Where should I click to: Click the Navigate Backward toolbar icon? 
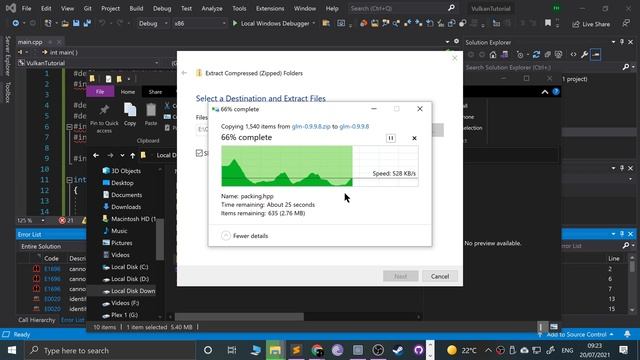16,24
